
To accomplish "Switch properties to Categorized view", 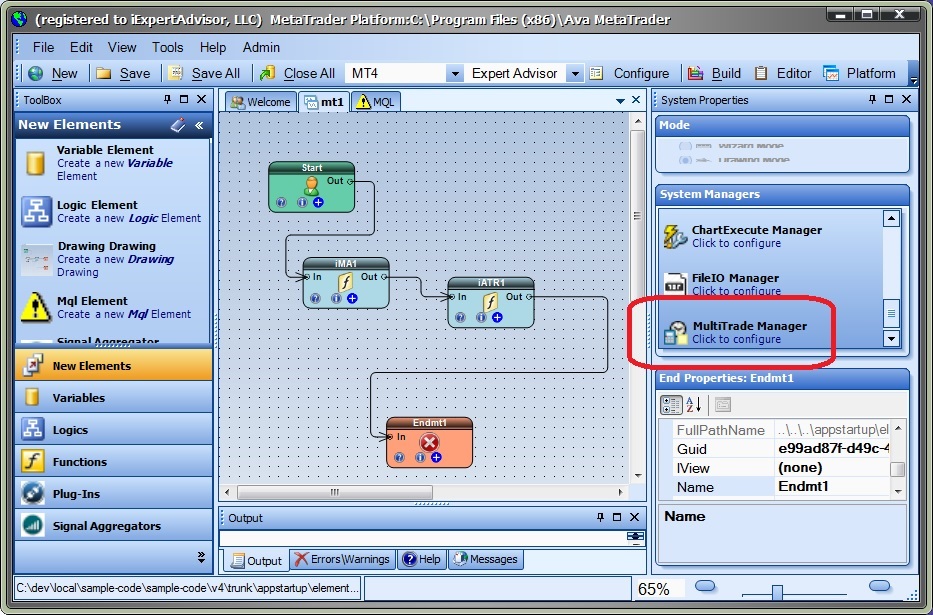I will click(x=671, y=405).
